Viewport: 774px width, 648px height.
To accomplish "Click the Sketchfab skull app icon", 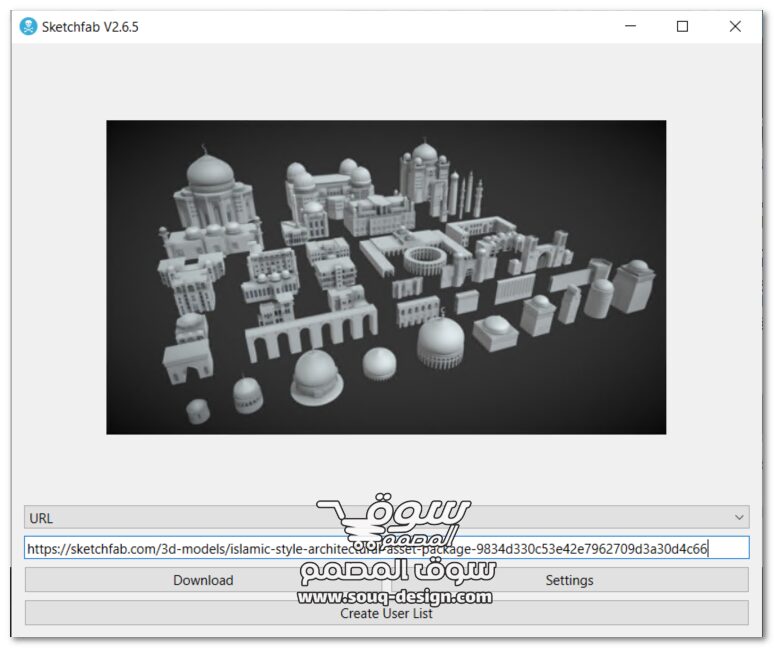I will pyautogui.click(x=28, y=26).
